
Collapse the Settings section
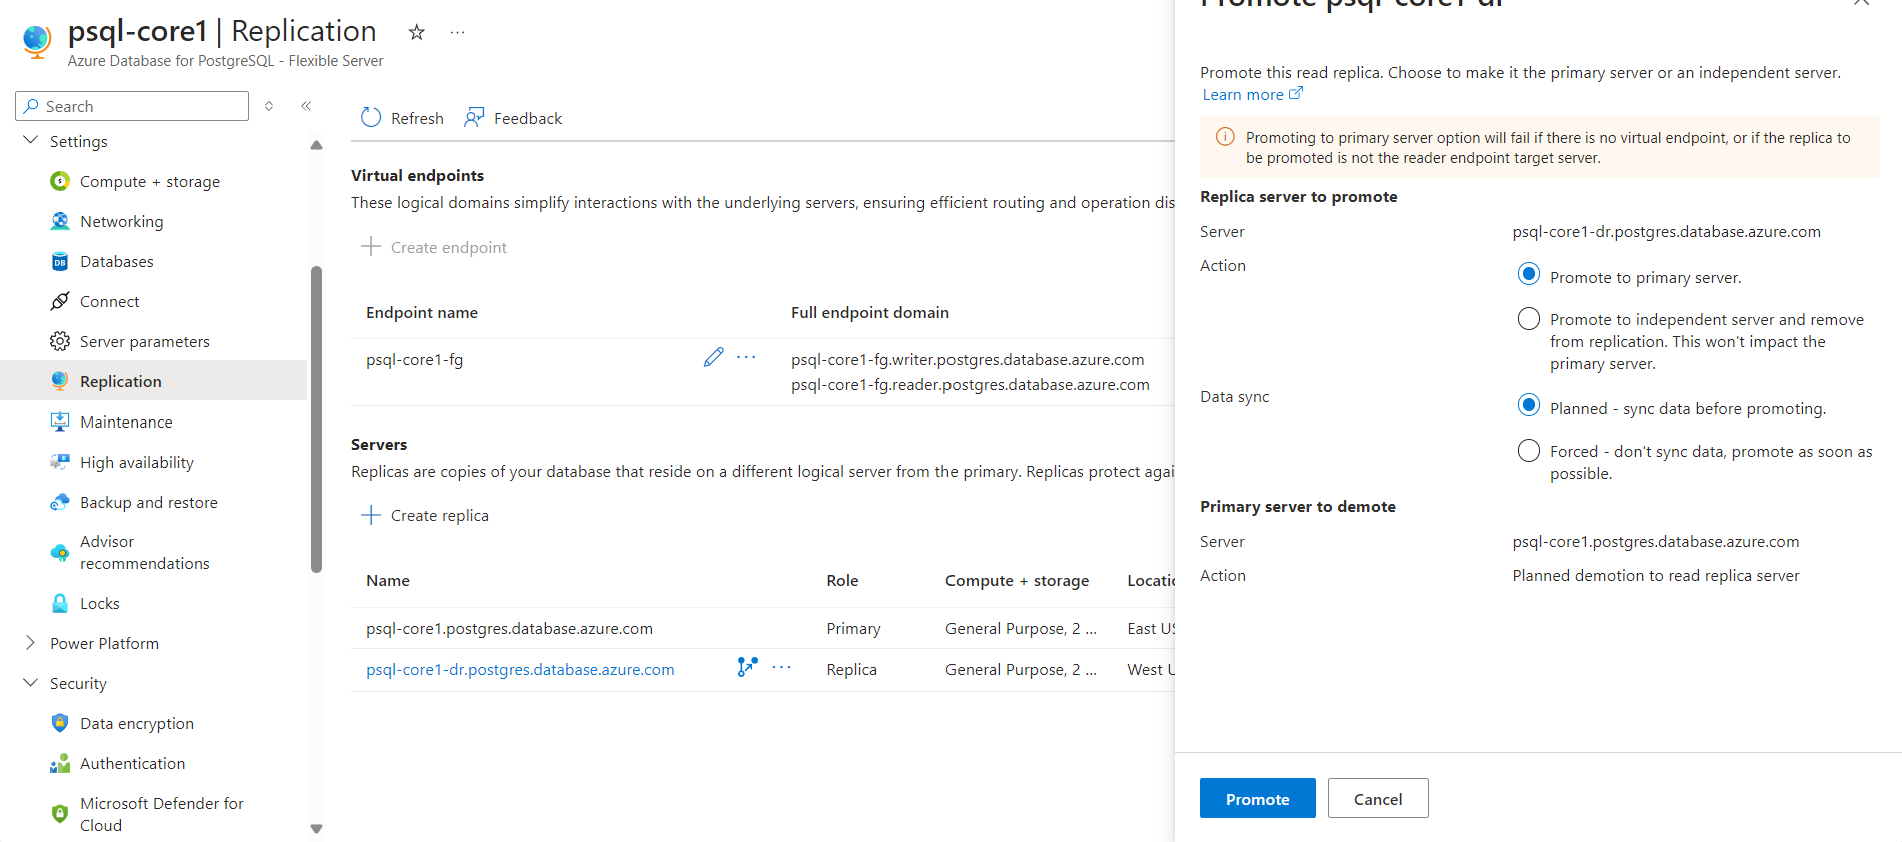click(30, 141)
